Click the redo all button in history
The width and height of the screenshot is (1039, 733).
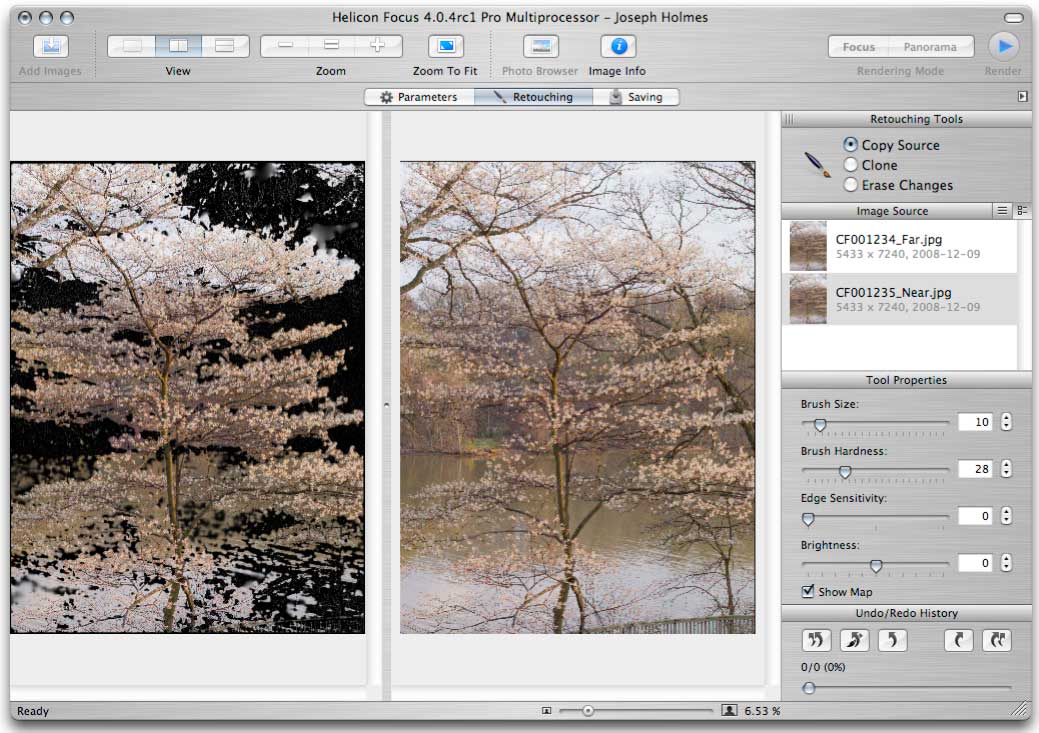click(997, 641)
